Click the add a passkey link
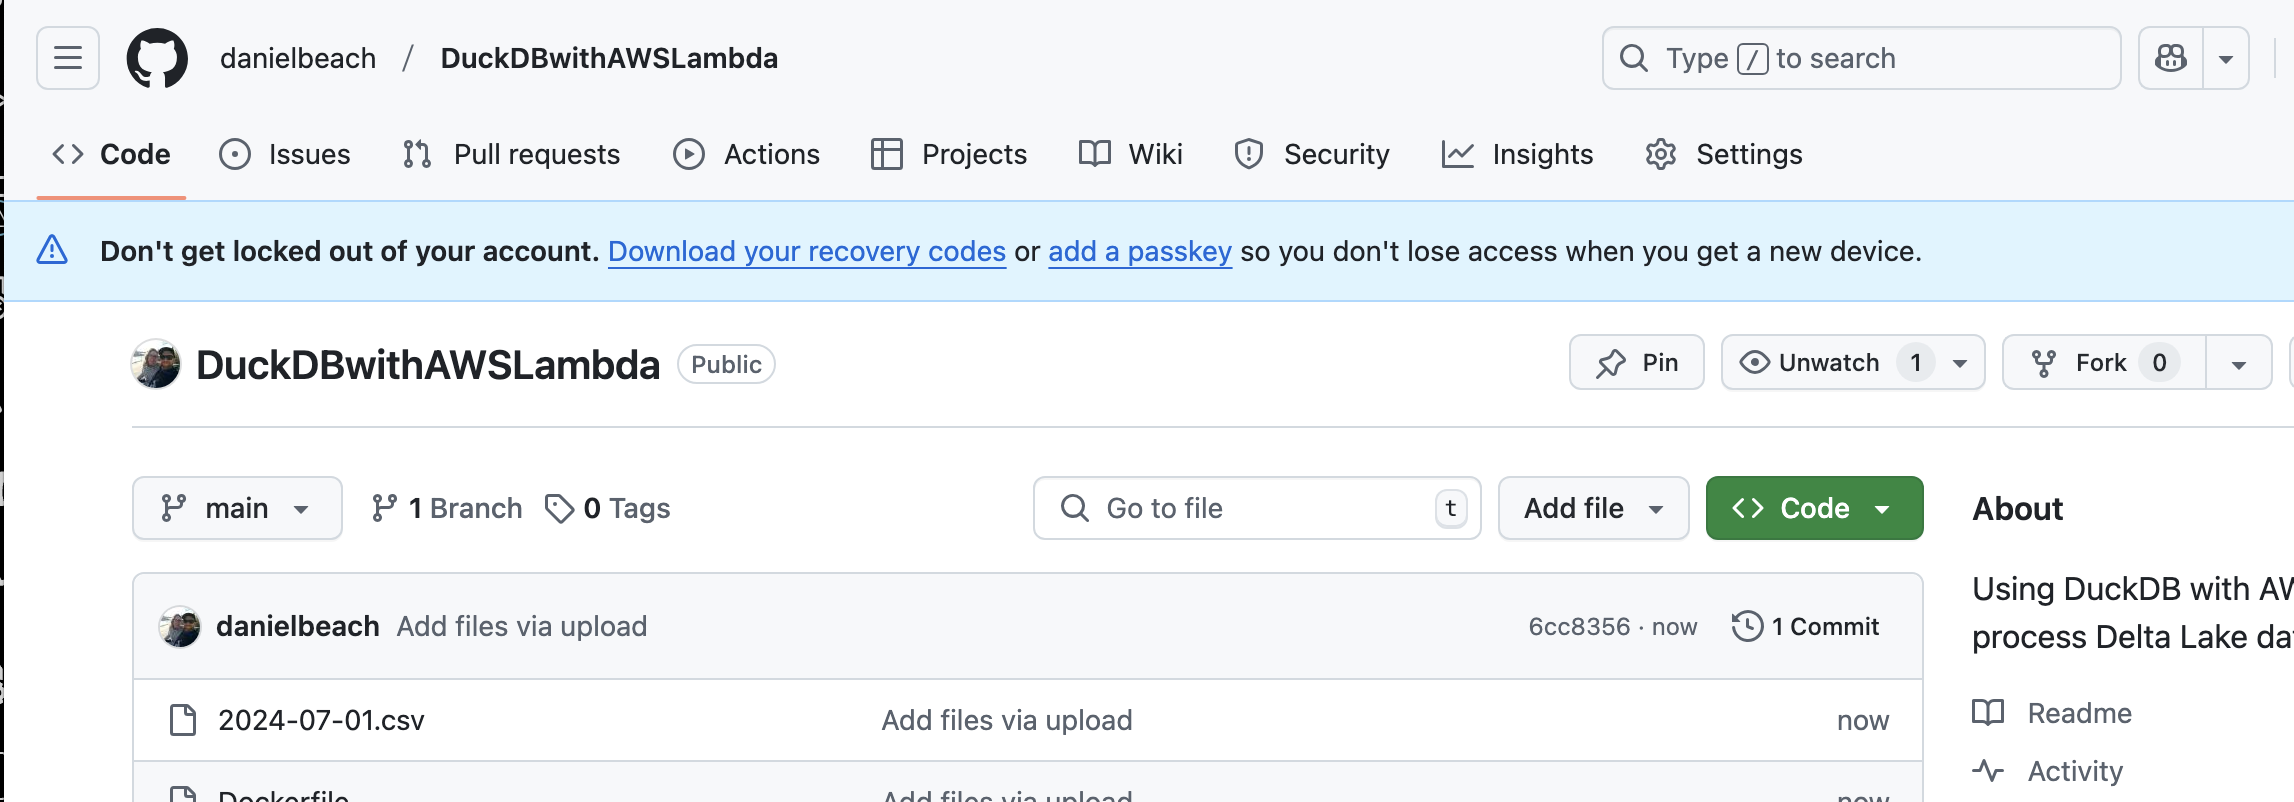 (1139, 251)
